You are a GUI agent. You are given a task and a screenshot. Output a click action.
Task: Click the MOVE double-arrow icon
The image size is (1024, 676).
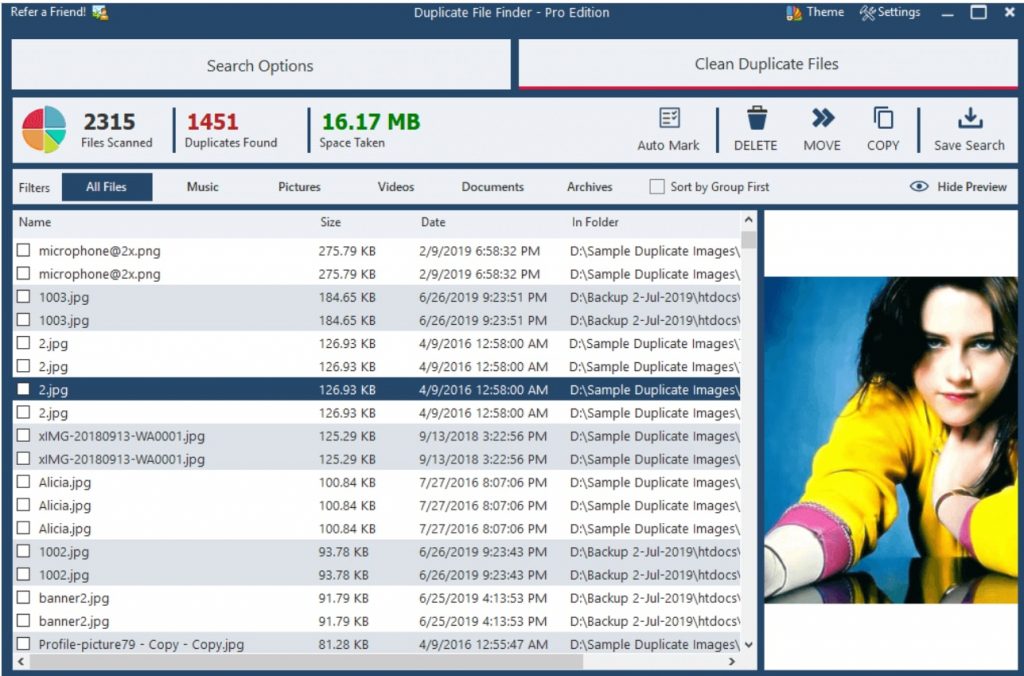[x=822, y=119]
